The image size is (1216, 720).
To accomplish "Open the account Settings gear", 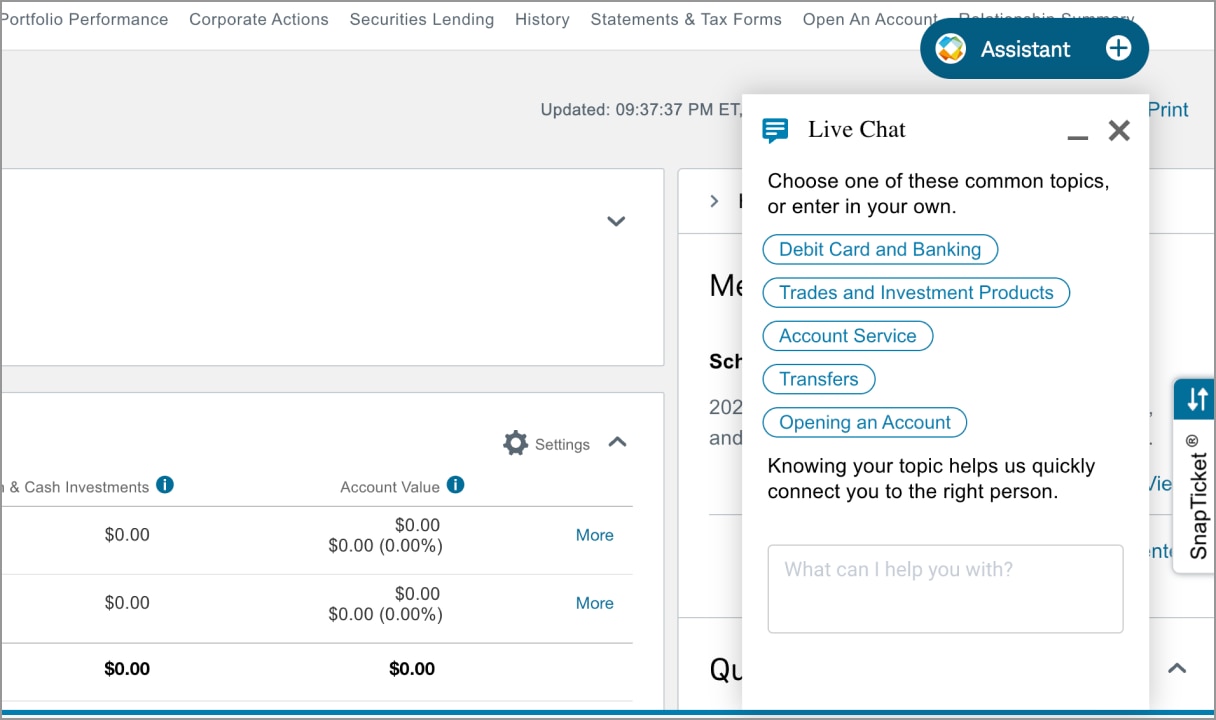I will [516, 443].
